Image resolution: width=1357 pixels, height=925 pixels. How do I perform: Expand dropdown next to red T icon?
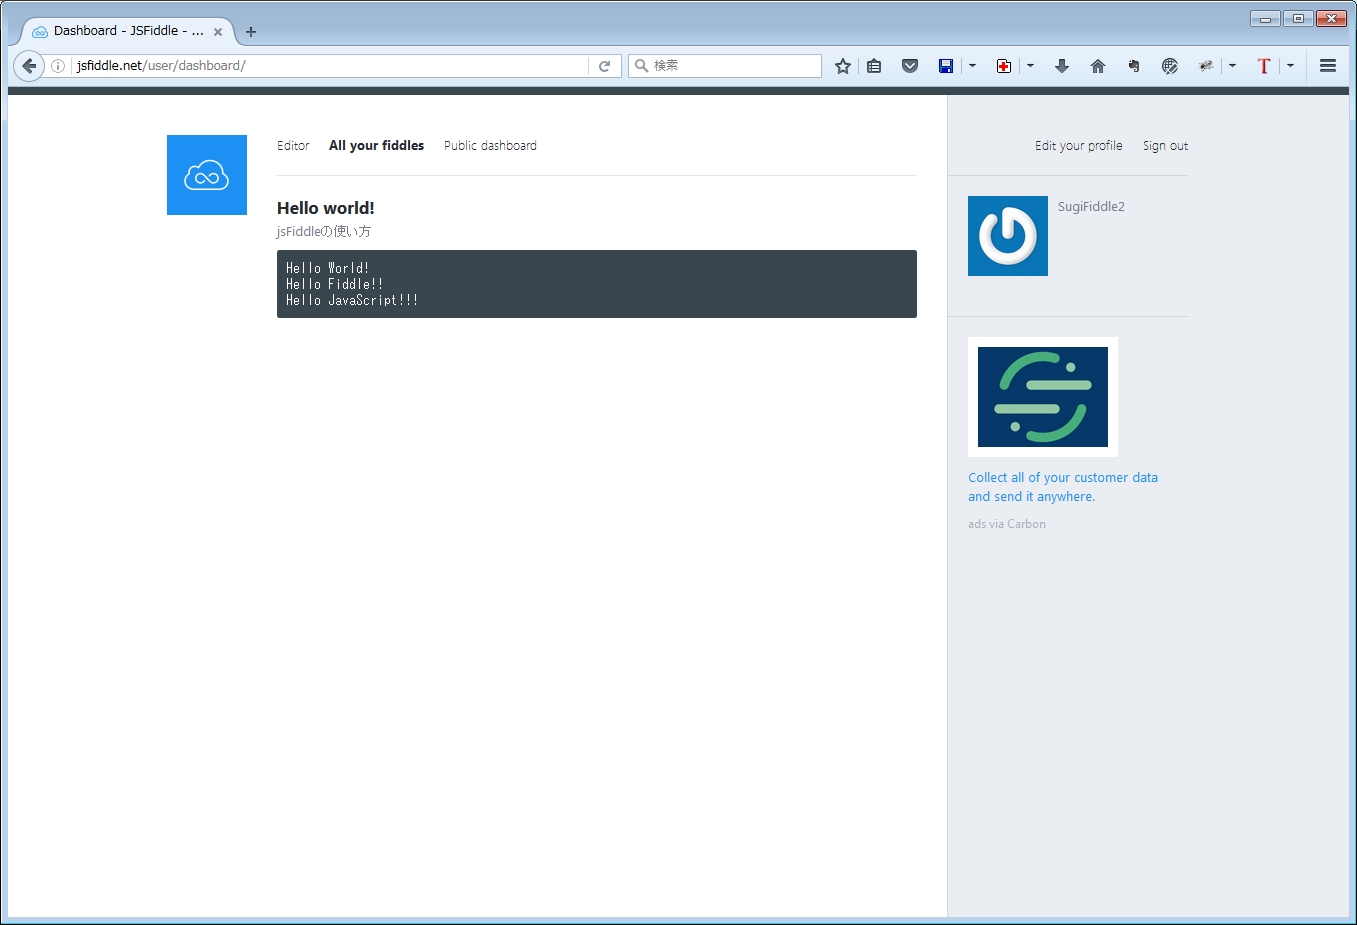click(1290, 66)
